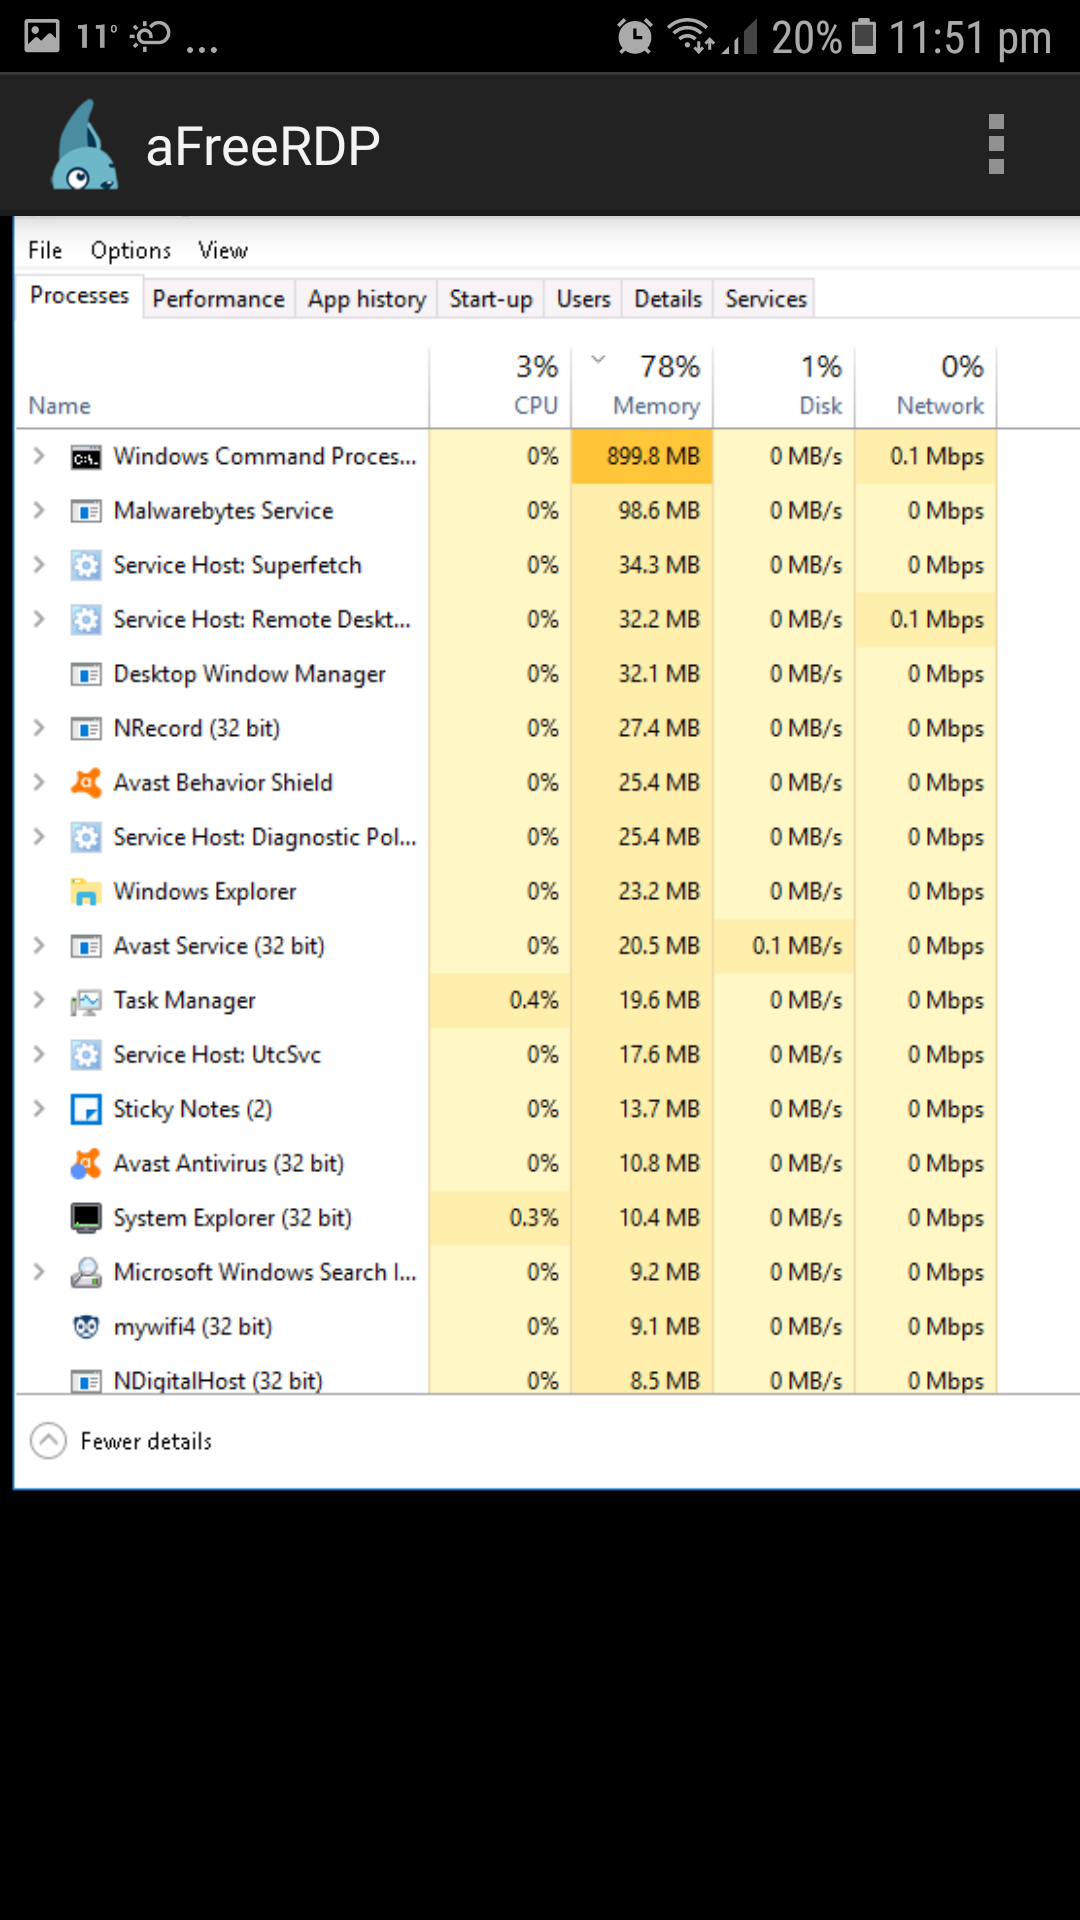Click the Windows Explorer folder icon
The image size is (1080, 1920).
tap(86, 891)
